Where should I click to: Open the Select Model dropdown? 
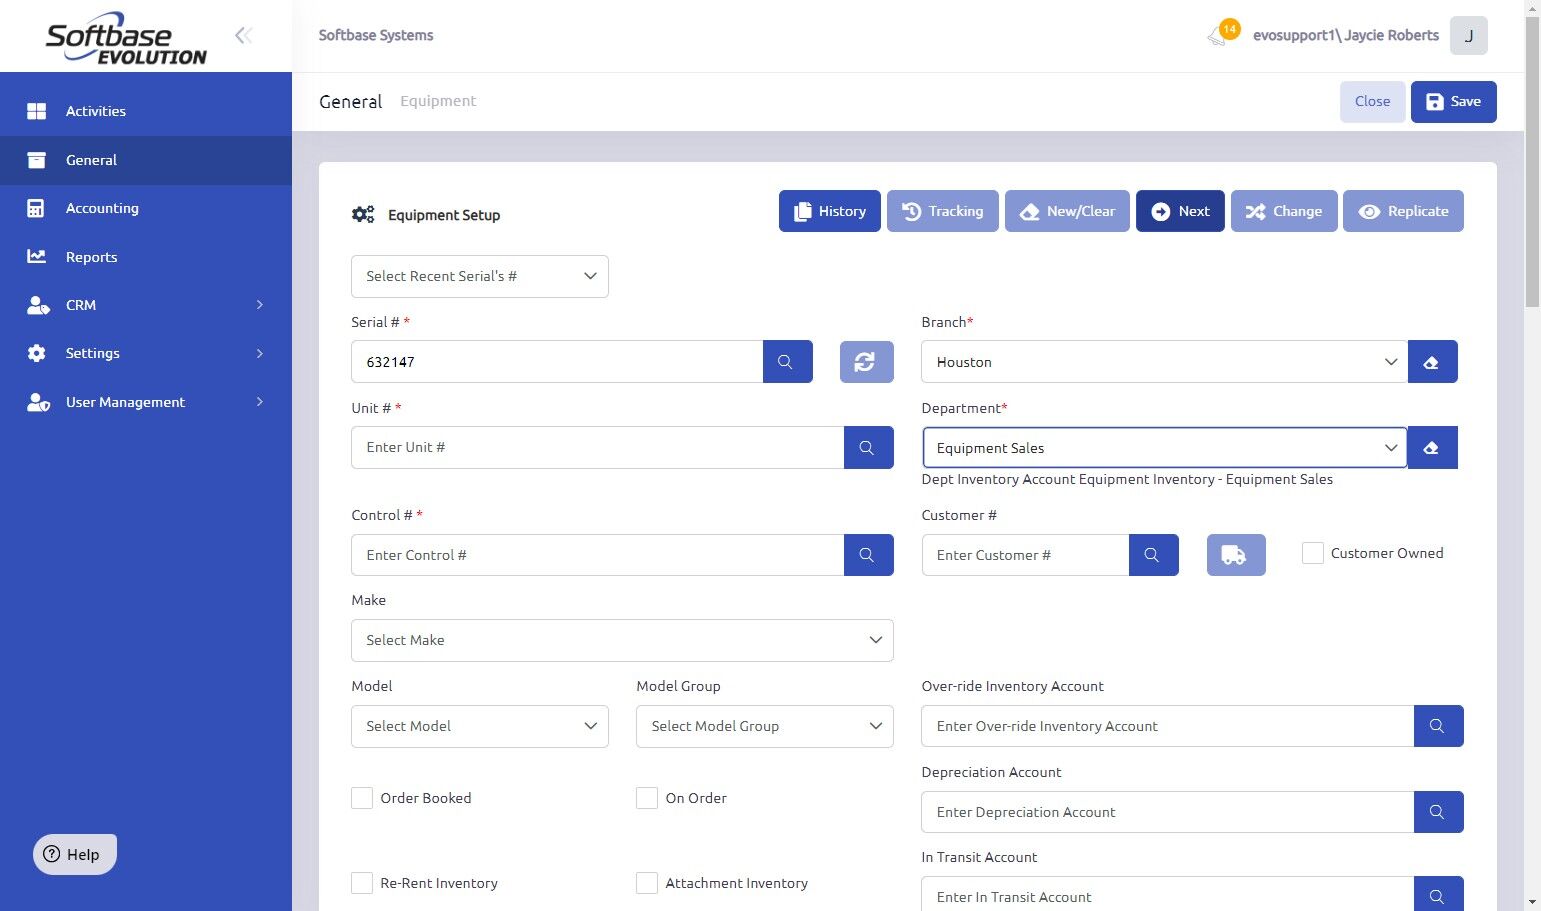[480, 726]
